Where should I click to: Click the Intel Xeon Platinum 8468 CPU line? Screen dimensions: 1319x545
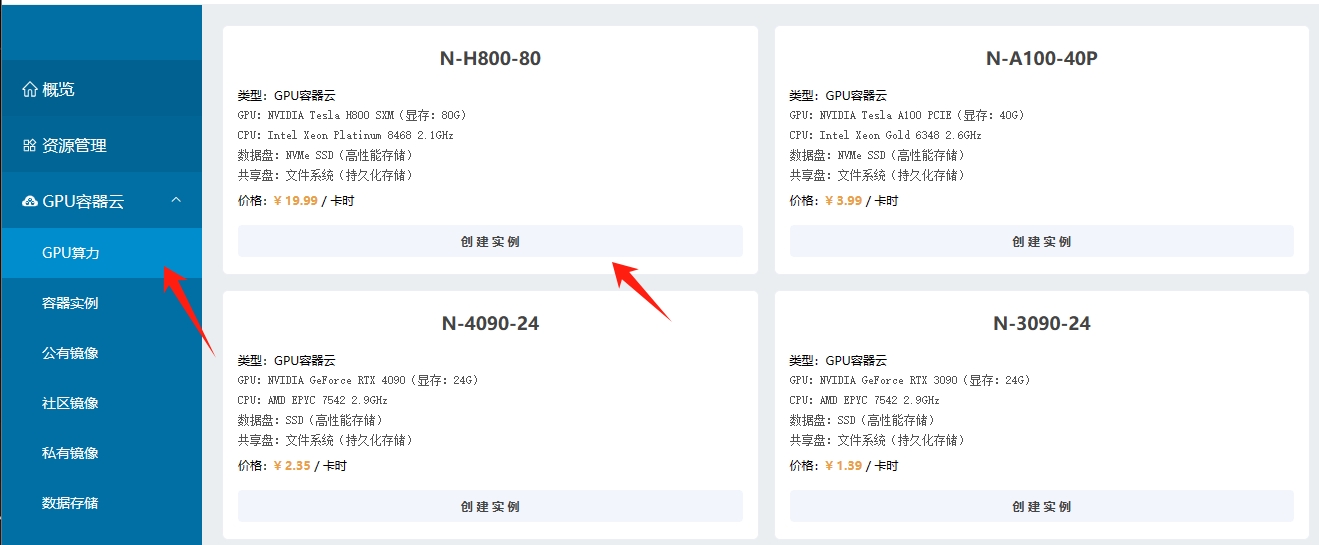click(x=346, y=135)
